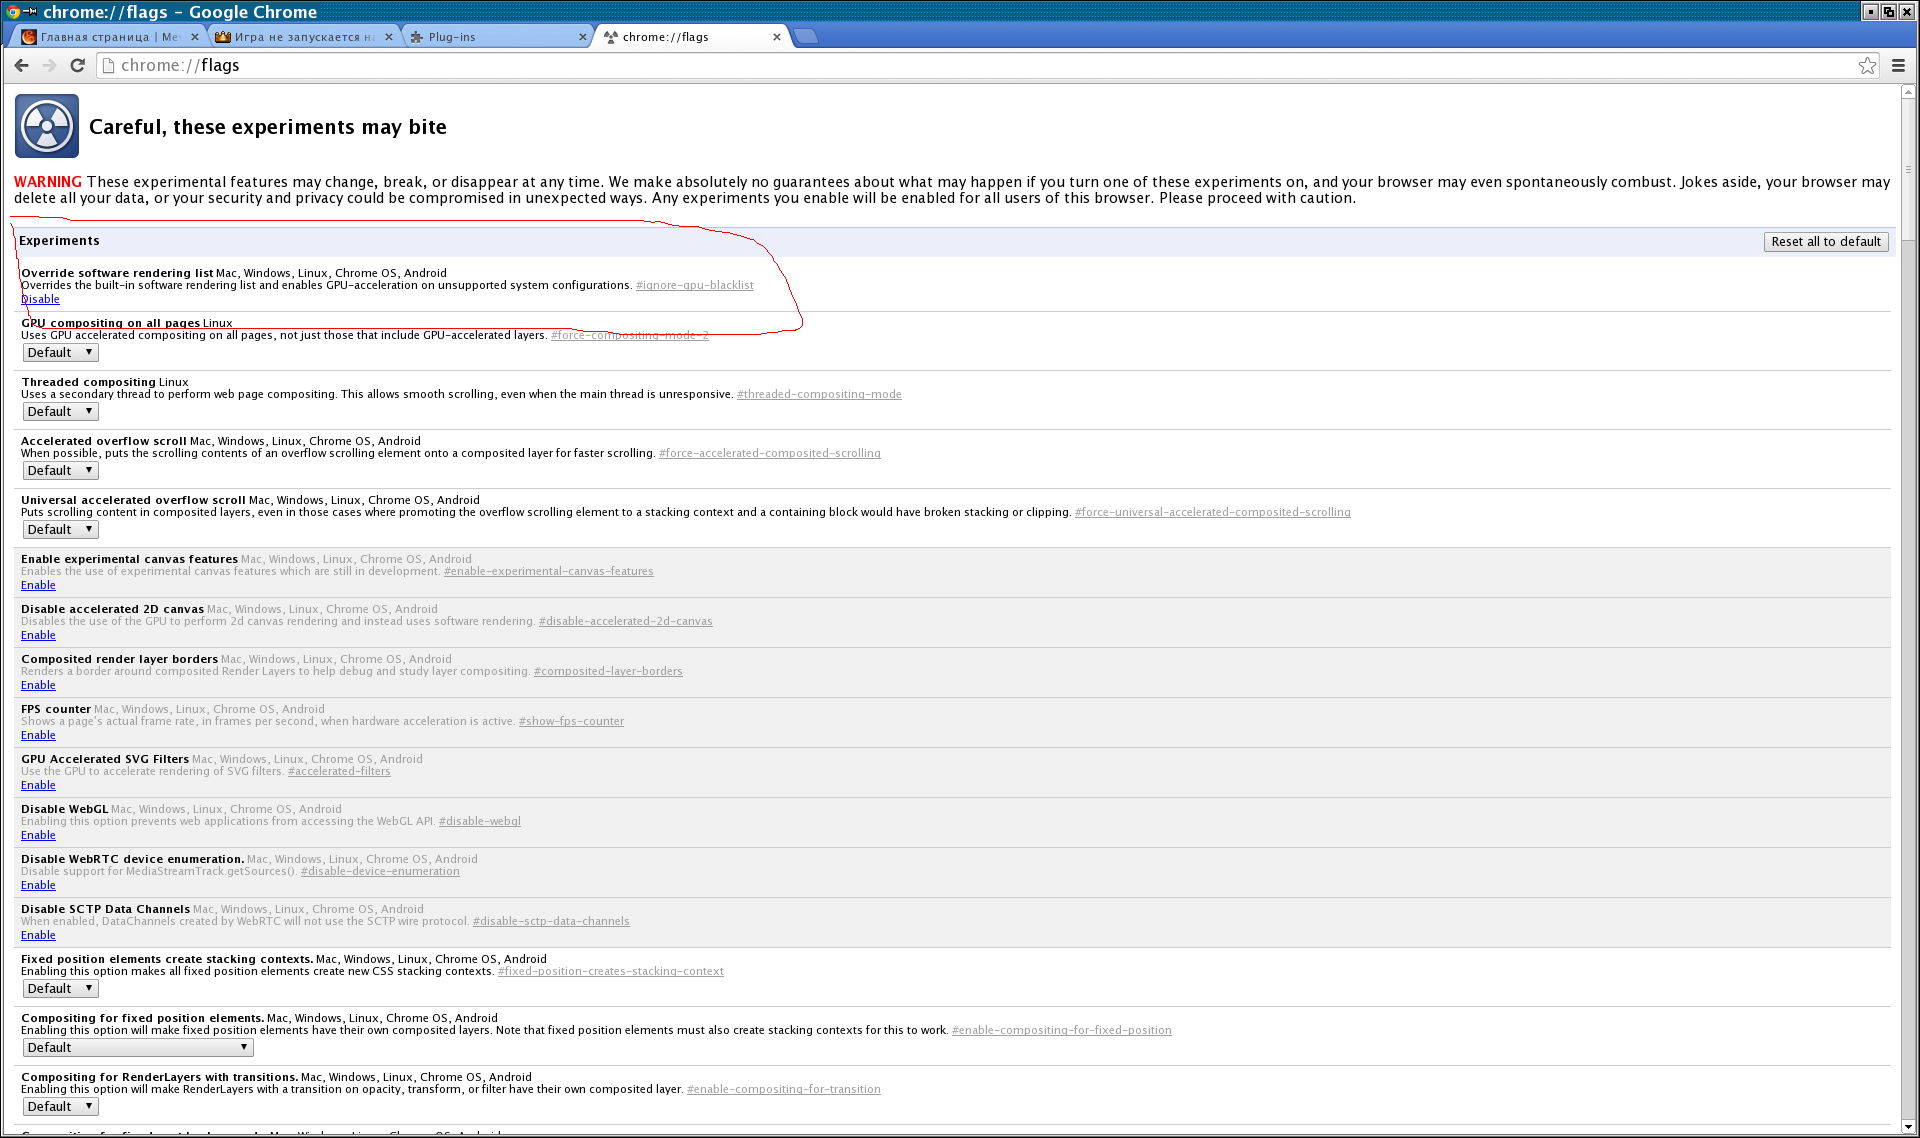
Task: Disable Override software rendering list
Action: 40,299
